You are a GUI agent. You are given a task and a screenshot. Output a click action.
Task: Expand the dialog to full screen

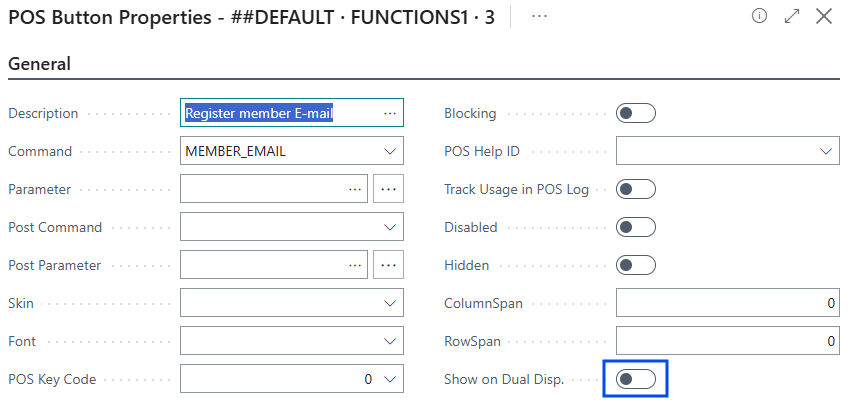(x=791, y=16)
